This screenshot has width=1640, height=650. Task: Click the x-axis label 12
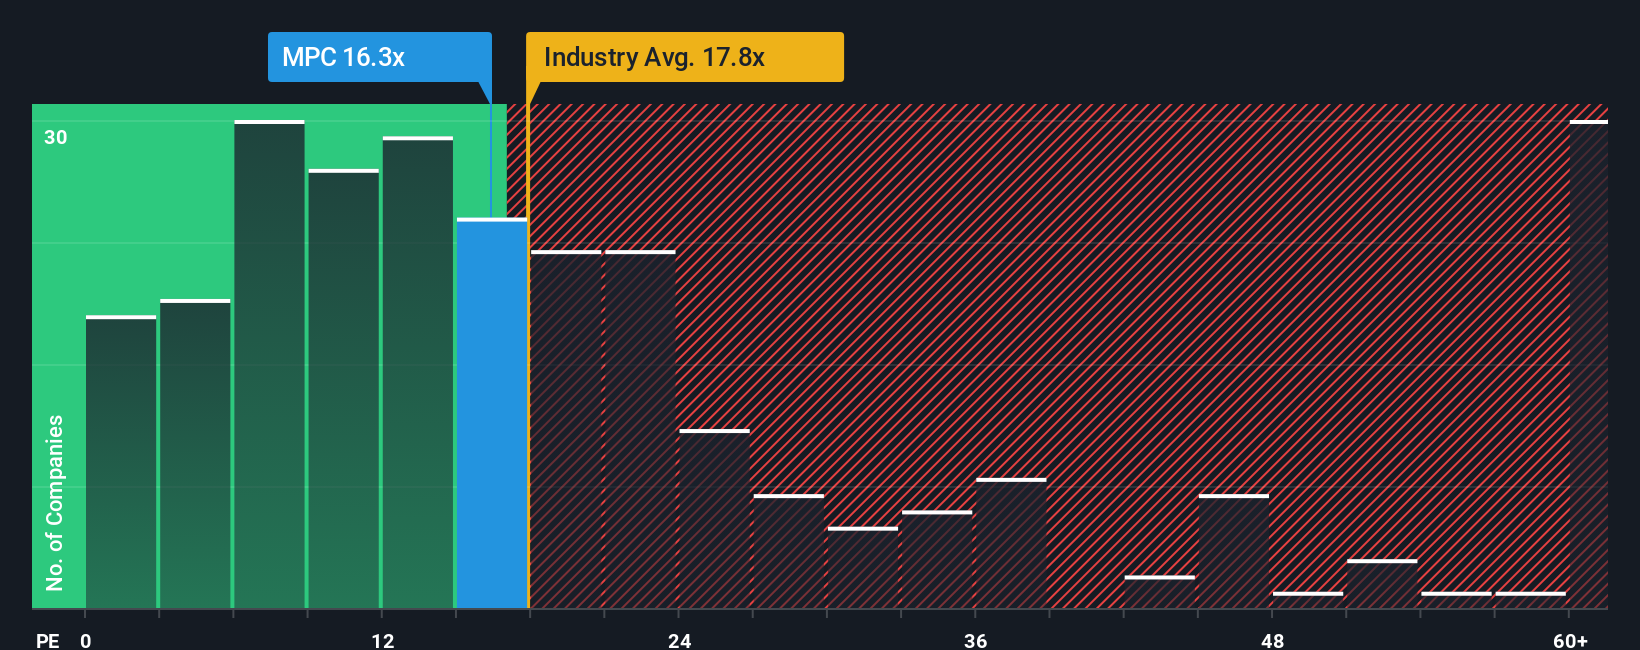pos(383,640)
